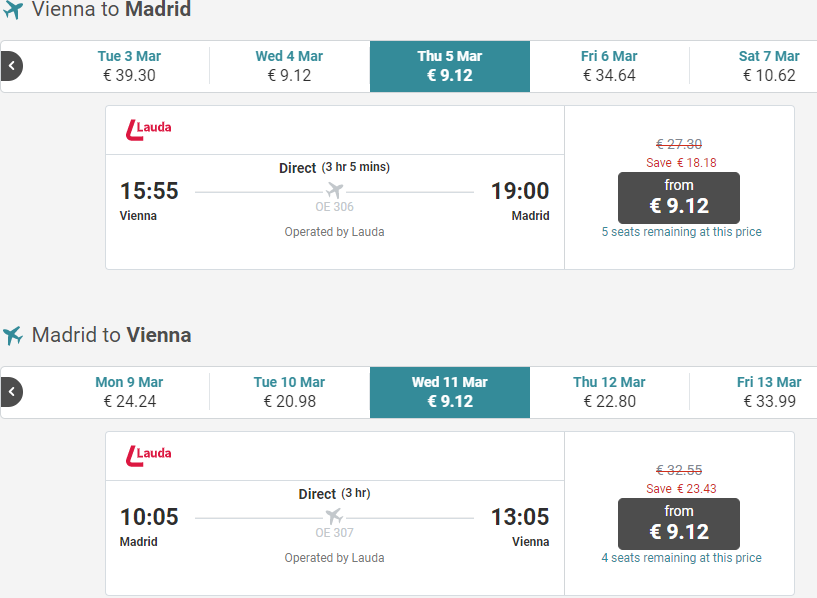Pick Thu 12 Mar return date
Image resolution: width=817 pixels, height=598 pixels.
[x=609, y=392]
